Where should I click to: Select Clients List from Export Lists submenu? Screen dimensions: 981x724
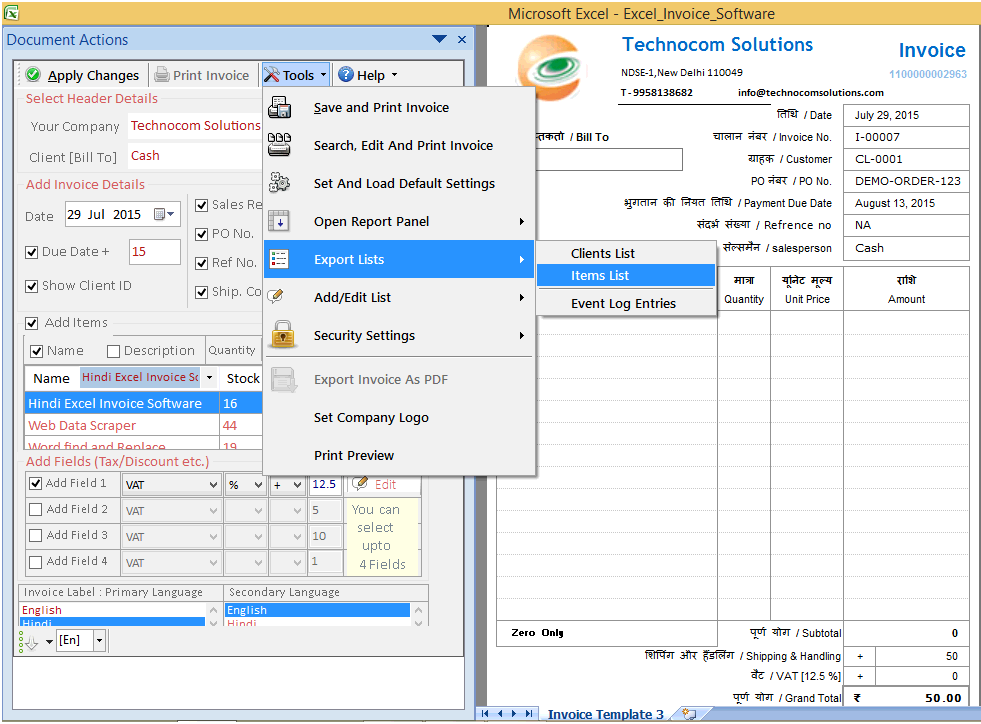click(626, 253)
